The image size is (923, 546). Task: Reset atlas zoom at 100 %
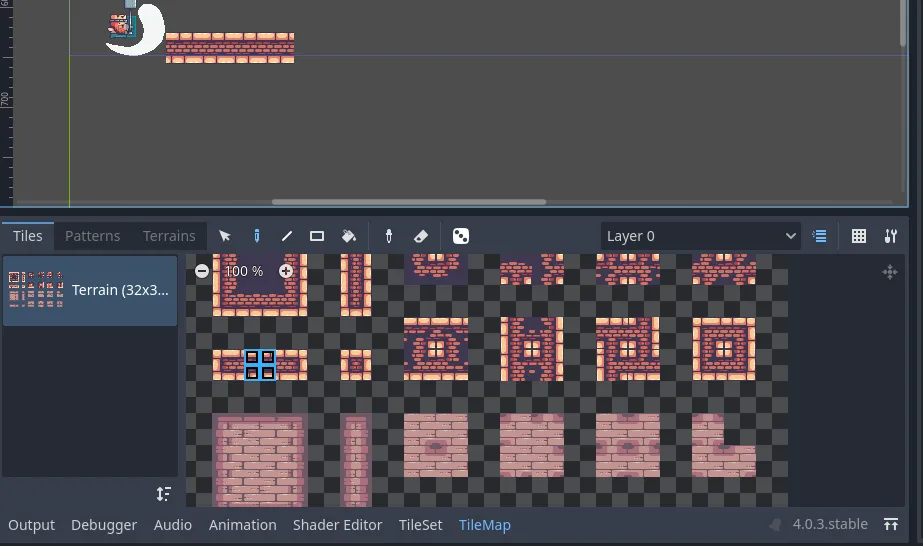click(x=244, y=271)
